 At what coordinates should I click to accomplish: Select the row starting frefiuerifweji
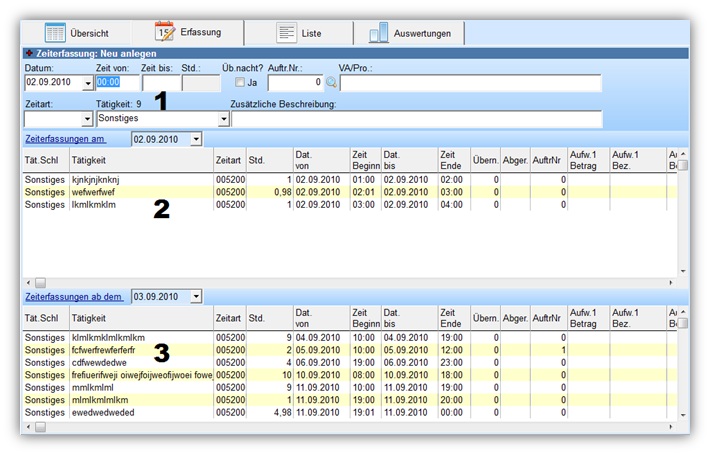(350, 375)
